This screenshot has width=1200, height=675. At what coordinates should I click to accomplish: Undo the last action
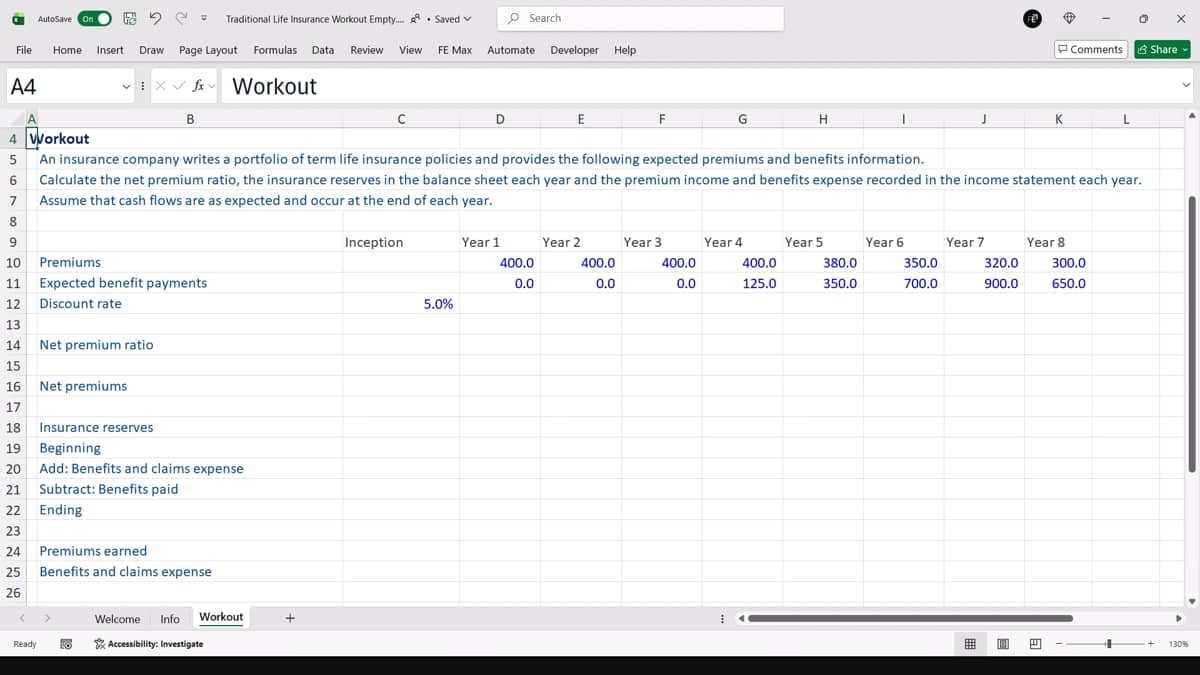(155, 18)
